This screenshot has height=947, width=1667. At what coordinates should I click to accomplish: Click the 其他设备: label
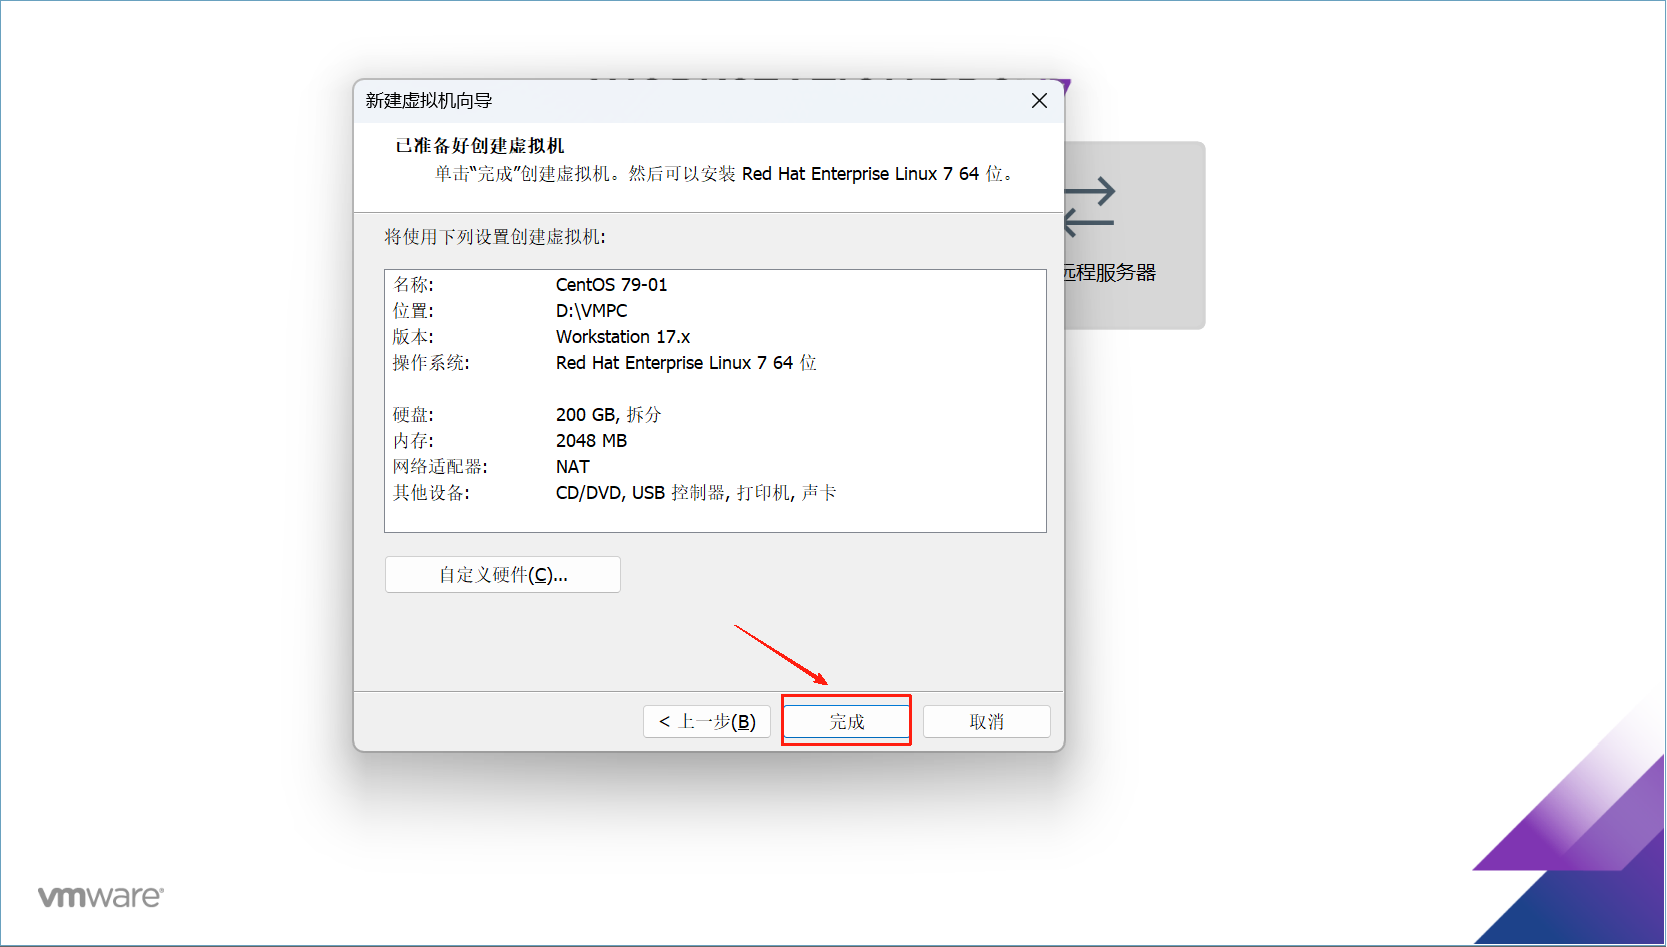tap(431, 493)
